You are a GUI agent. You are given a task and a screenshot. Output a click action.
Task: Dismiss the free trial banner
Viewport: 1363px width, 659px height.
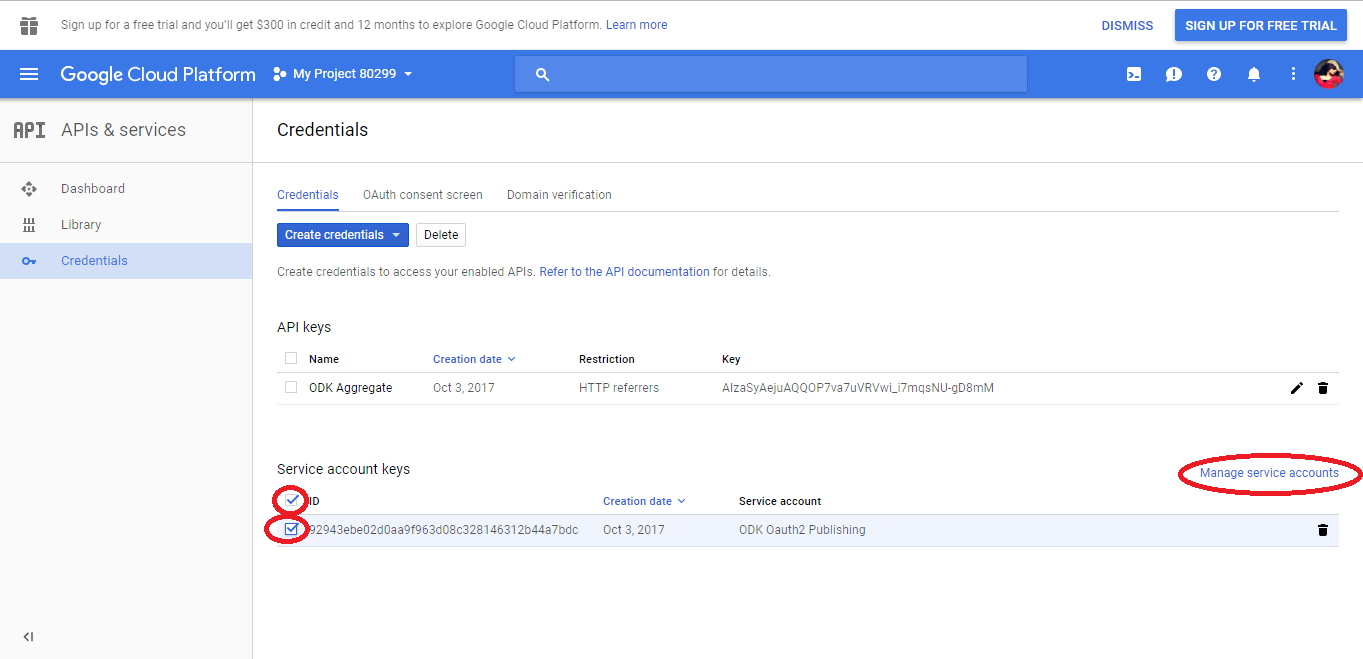[x=1127, y=26]
